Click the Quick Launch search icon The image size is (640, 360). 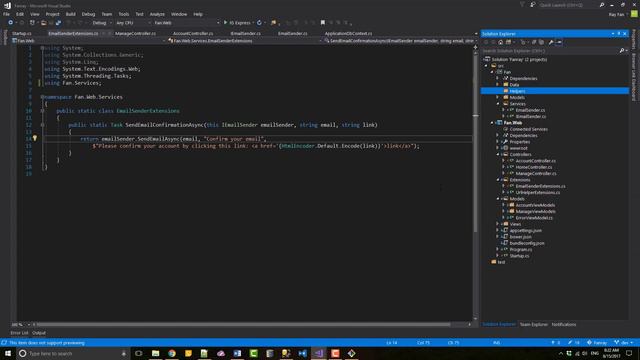pos(602,5)
